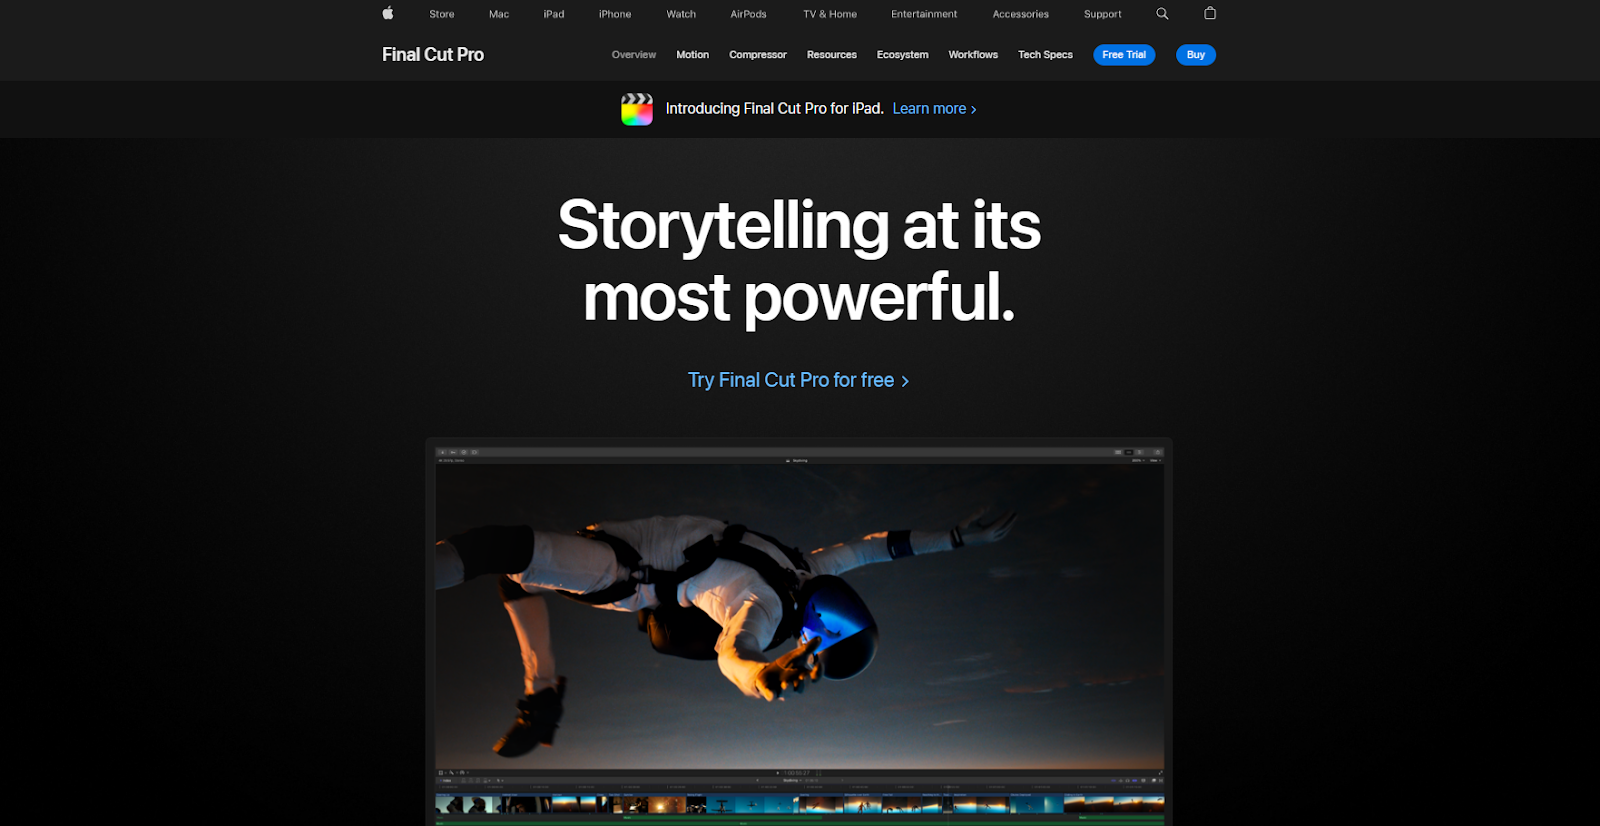The height and width of the screenshot is (826, 1600).
Task: Click the timeline filmstrip in the preview
Action: point(799,804)
